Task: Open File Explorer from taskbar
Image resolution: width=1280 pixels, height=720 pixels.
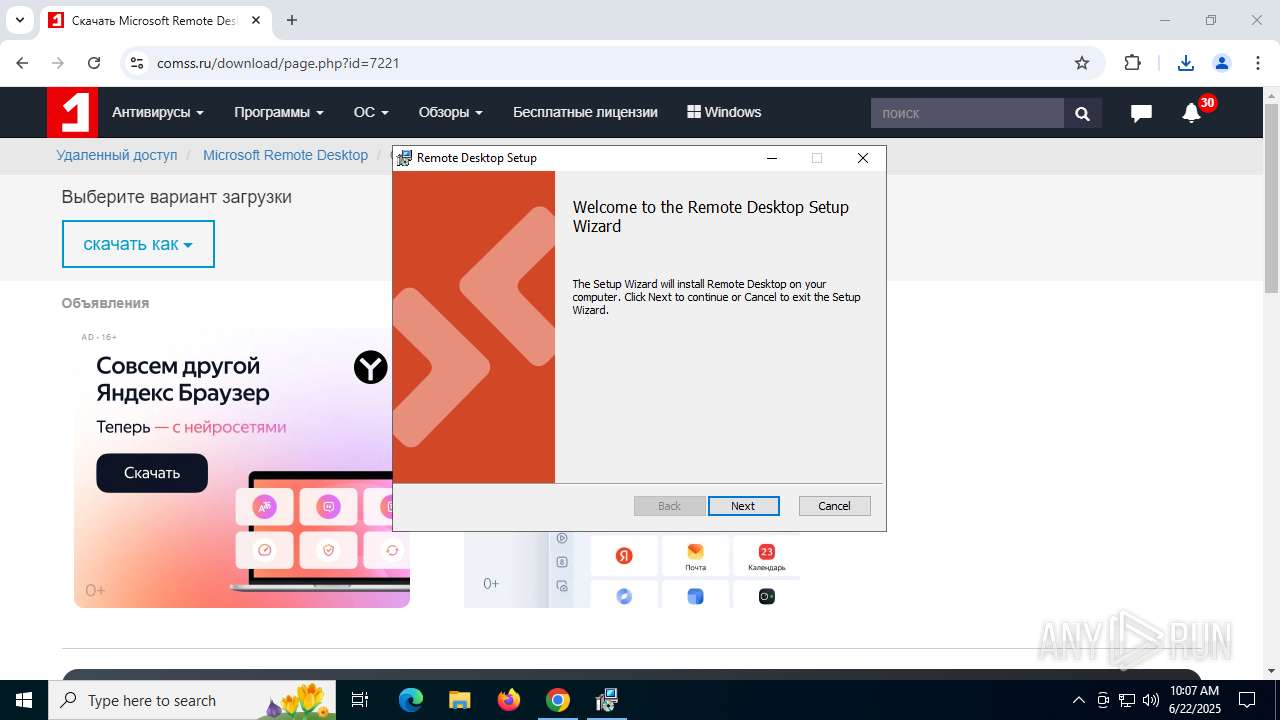Action: [x=459, y=700]
